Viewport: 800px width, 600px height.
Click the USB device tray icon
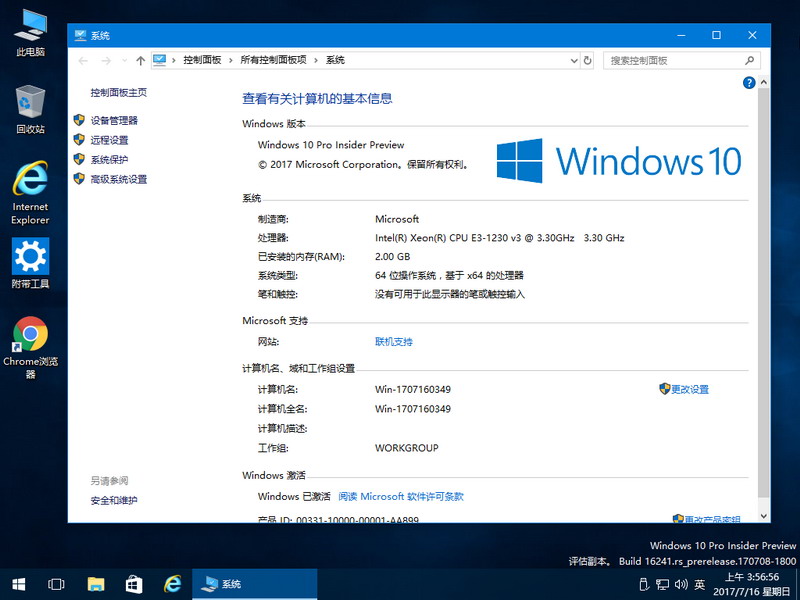pyautogui.click(x=644, y=584)
